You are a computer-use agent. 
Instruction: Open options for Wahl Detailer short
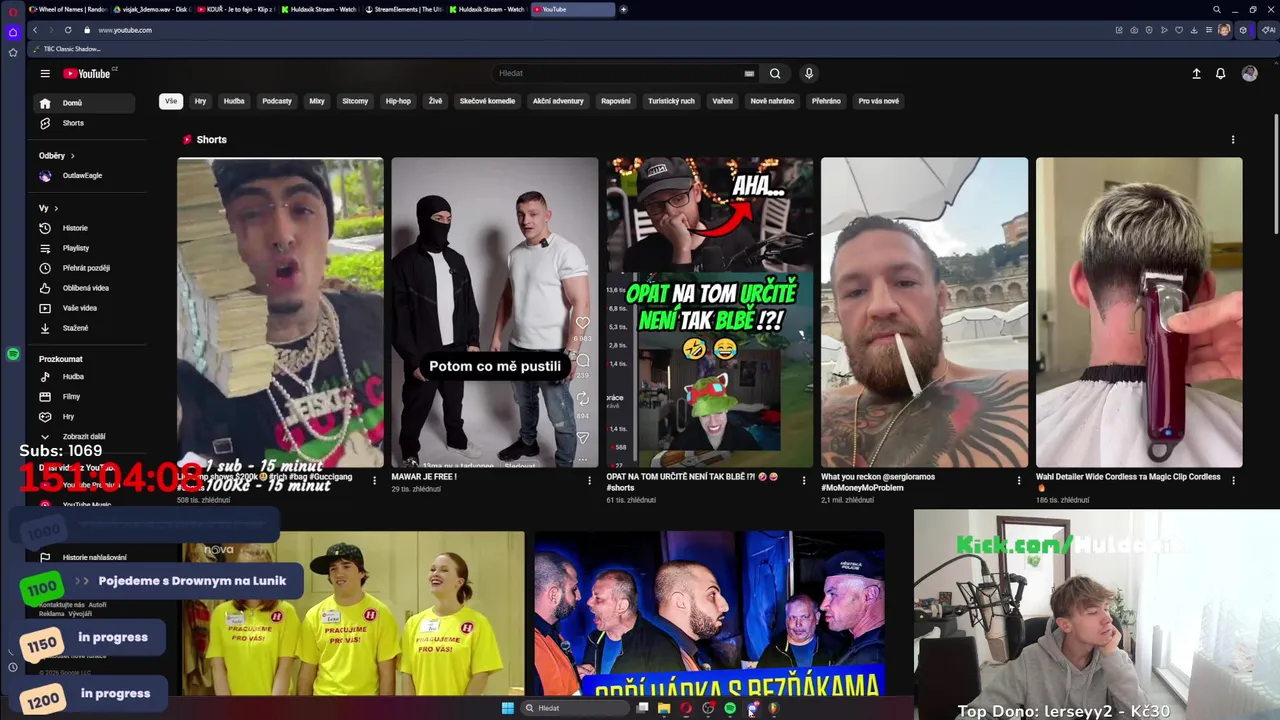tap(1233, 481)
